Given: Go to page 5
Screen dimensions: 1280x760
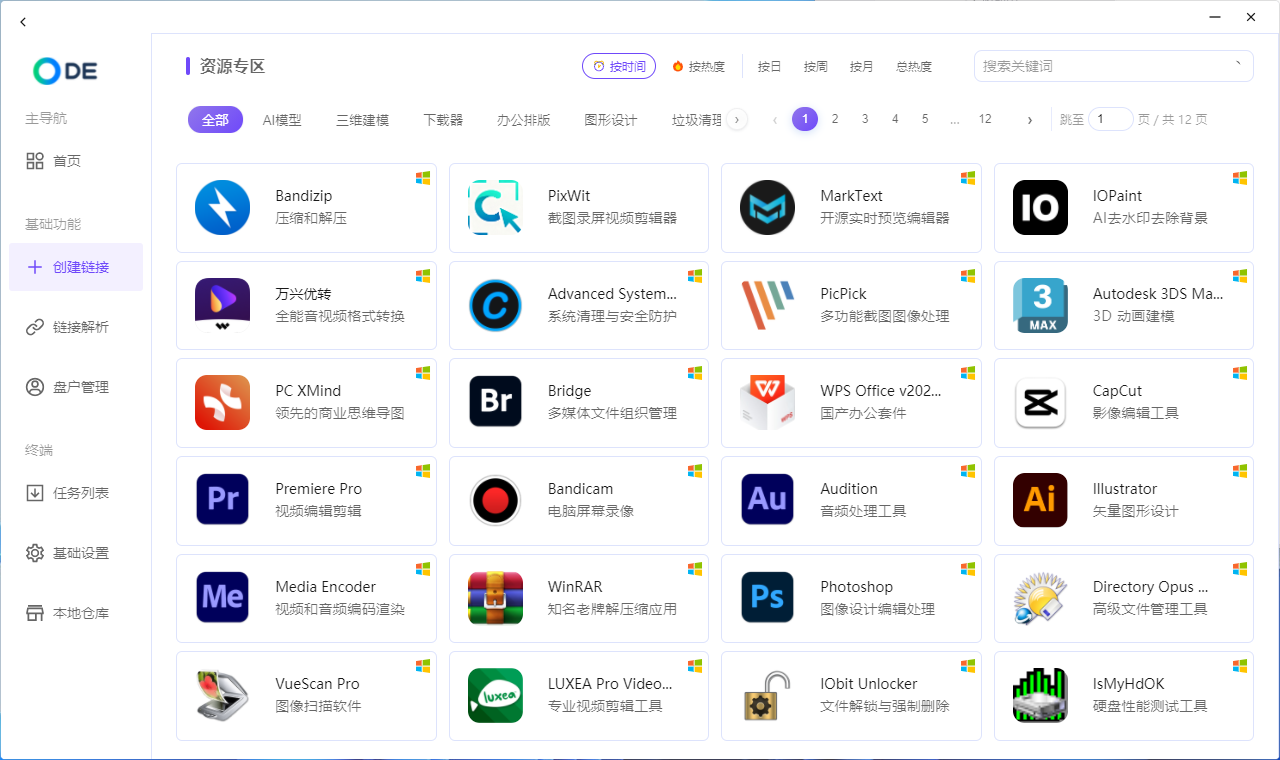Looking at the screenshot, I should pos(925,119).
